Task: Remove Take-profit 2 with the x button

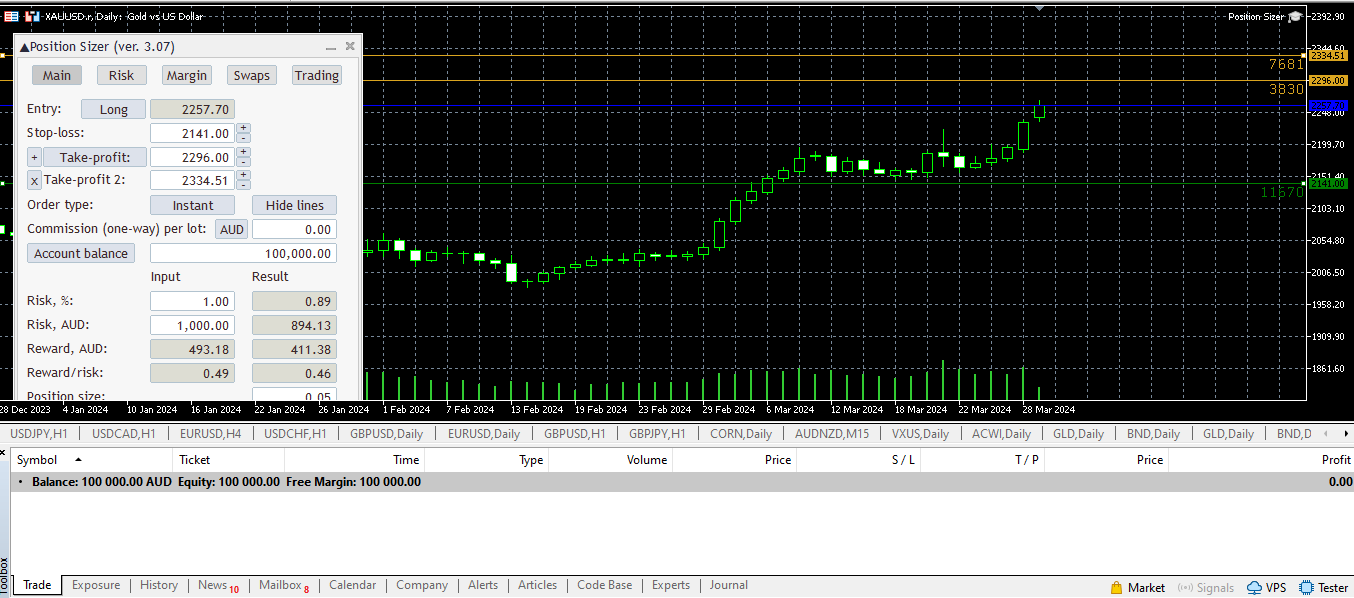Action: coord(34,181)
